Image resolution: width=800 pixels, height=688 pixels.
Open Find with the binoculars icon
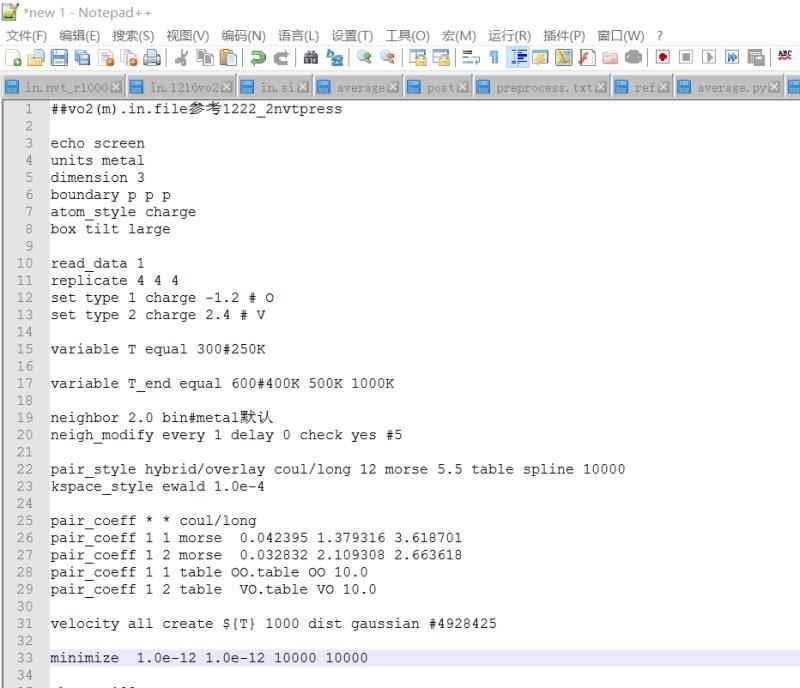(x=311, y=58)
